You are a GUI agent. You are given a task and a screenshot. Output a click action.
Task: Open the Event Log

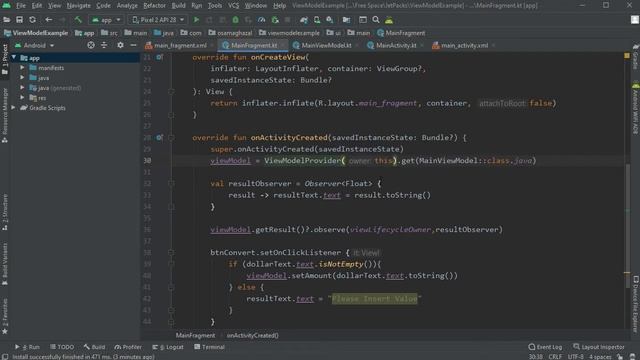pyautogui.click(x=545, y=347)
